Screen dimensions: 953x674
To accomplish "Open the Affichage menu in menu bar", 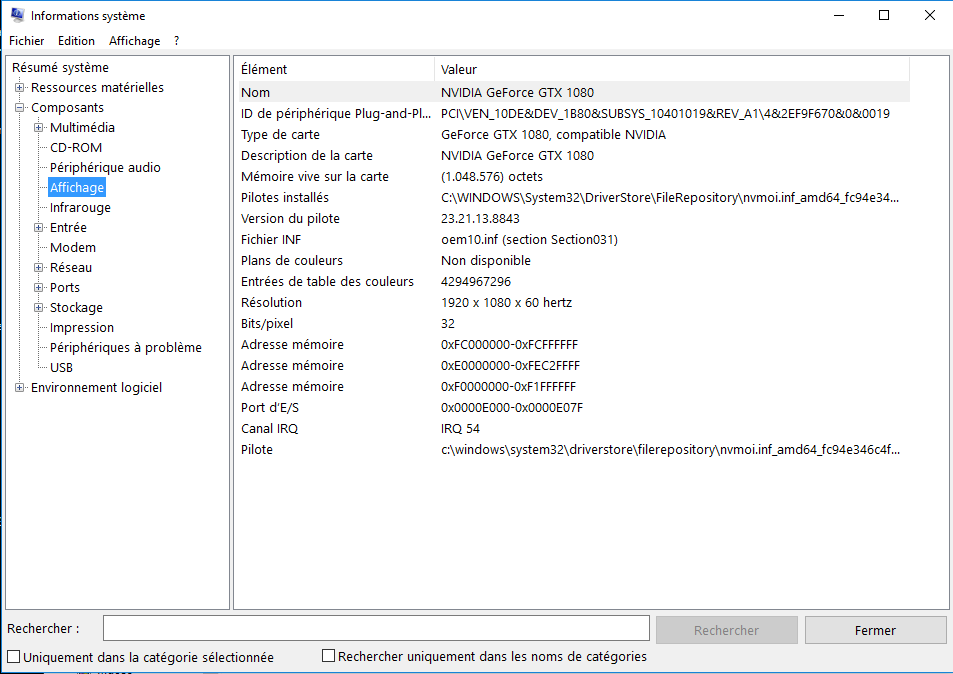I will [x=134, y=41].
